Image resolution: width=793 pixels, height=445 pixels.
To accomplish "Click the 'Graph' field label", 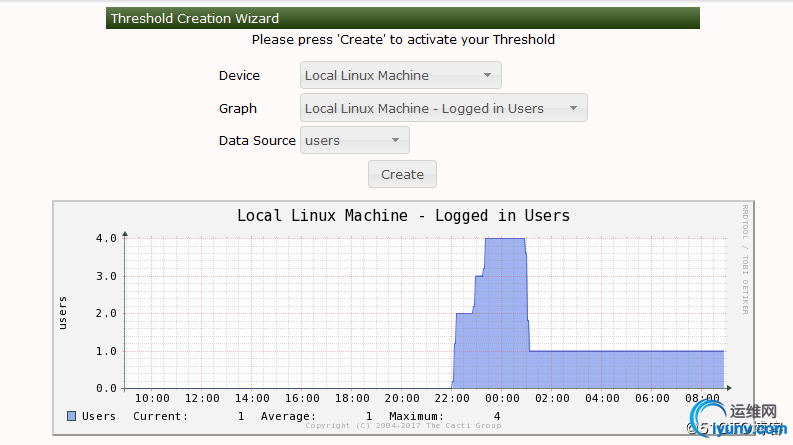I will (238, 109).
